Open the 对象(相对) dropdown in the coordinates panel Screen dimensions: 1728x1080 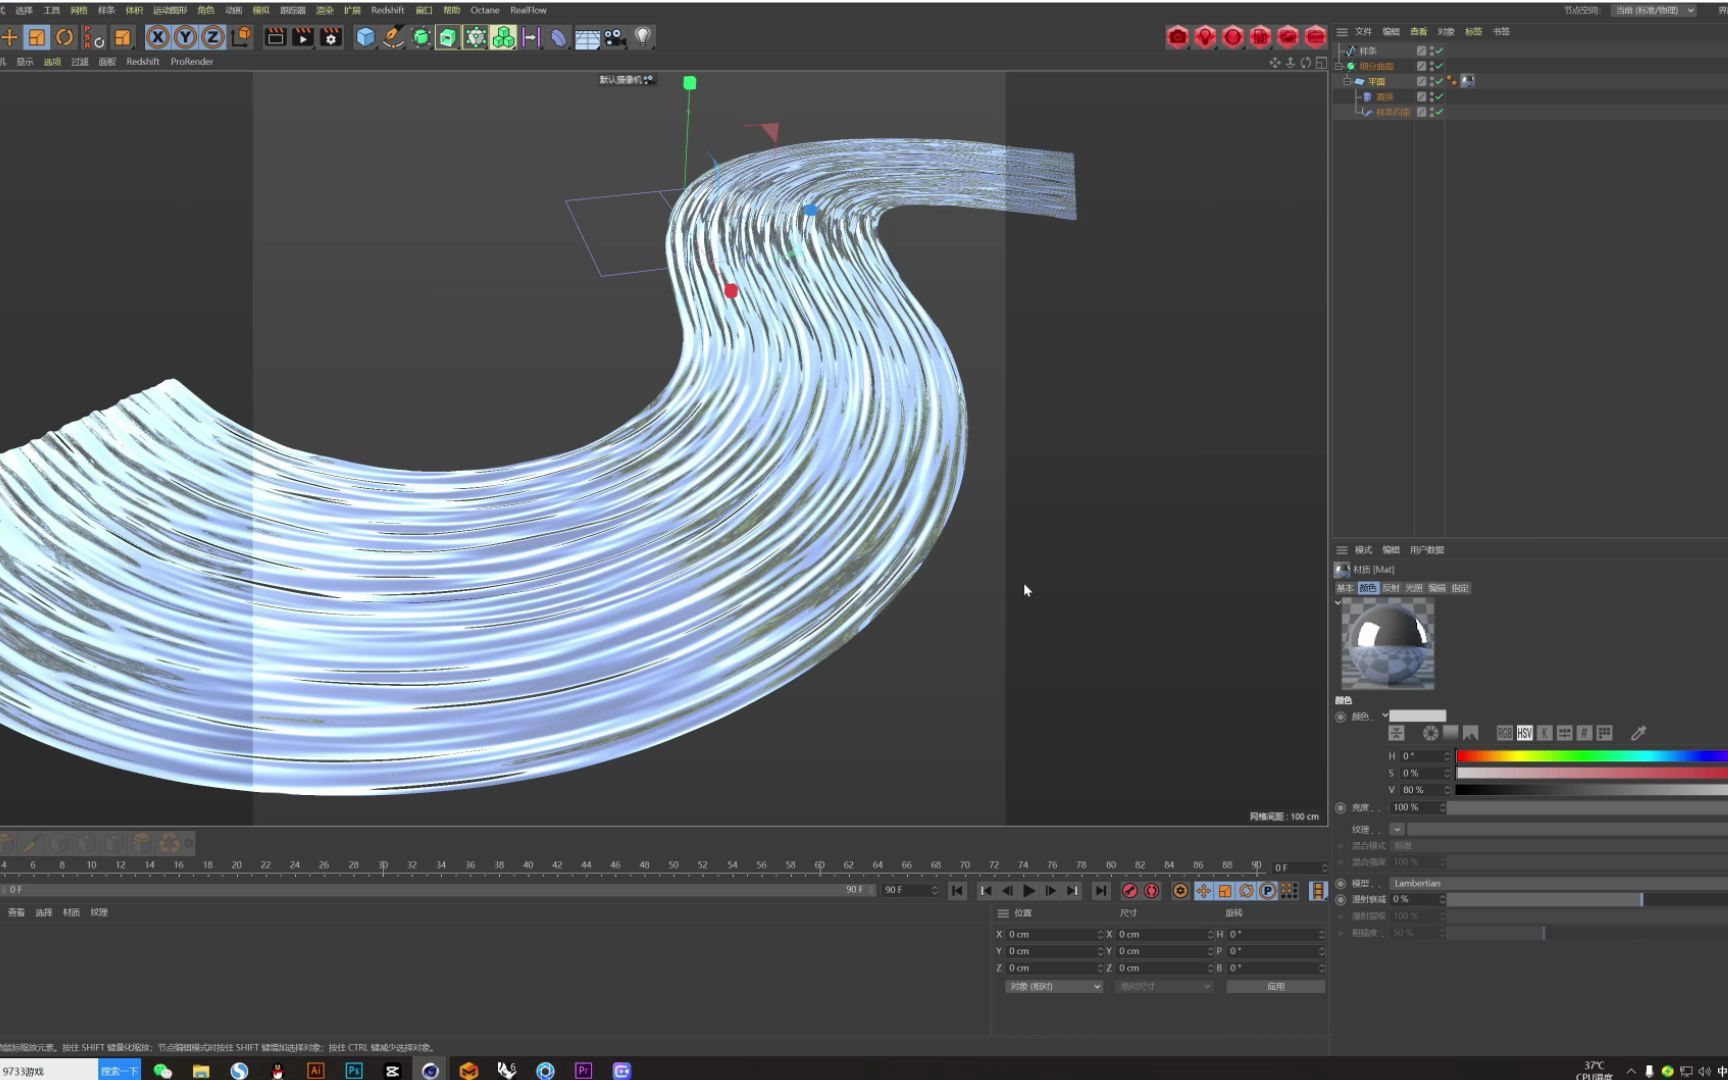1053,986
